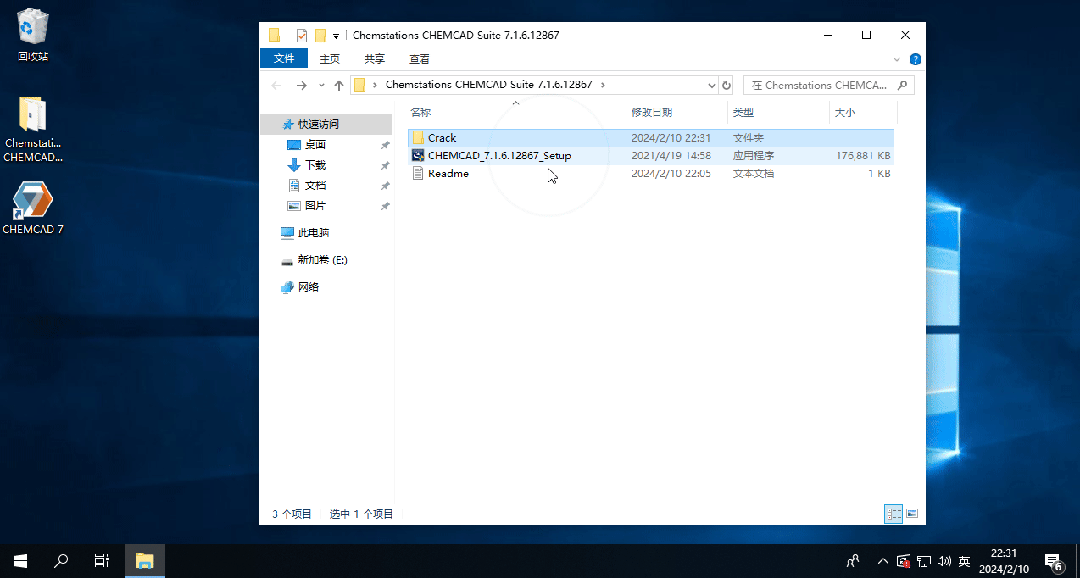Screen dimensions: 1080x578
Task: Open the Recycle Bin desktop icon
Action: (32, 34)
